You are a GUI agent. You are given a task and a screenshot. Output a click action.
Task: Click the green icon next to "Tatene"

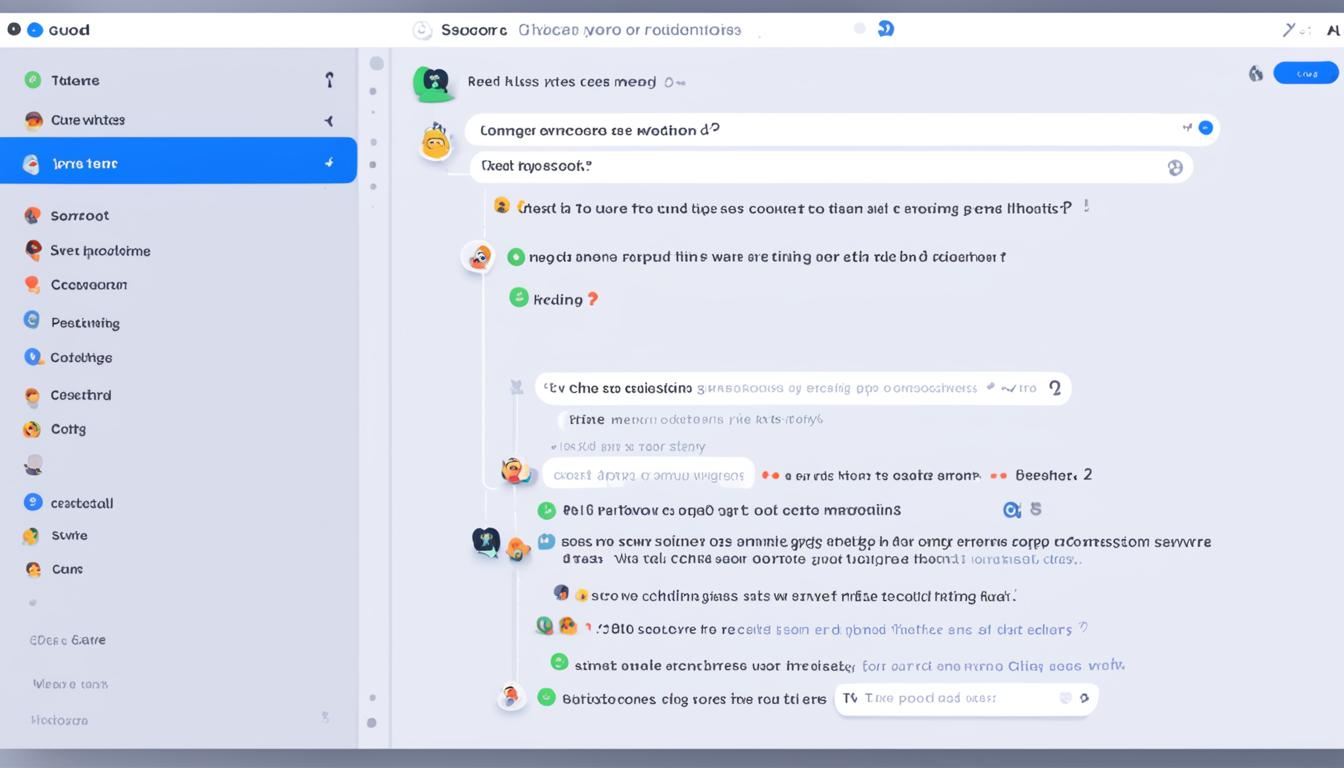33,80
